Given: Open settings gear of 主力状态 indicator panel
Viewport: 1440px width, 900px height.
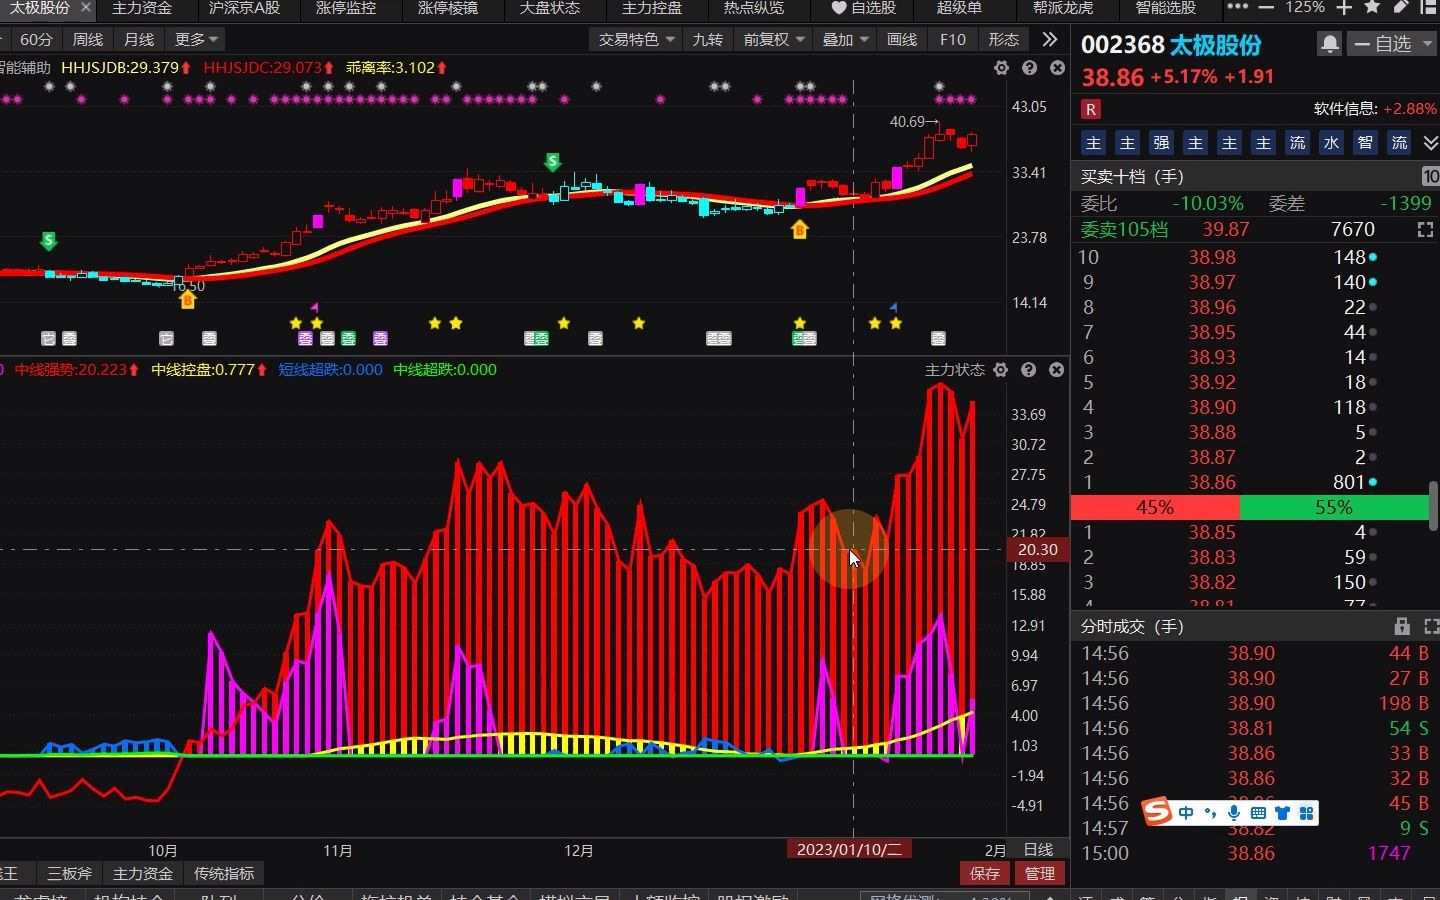Looking at the screenshot, I should 1000,370.
